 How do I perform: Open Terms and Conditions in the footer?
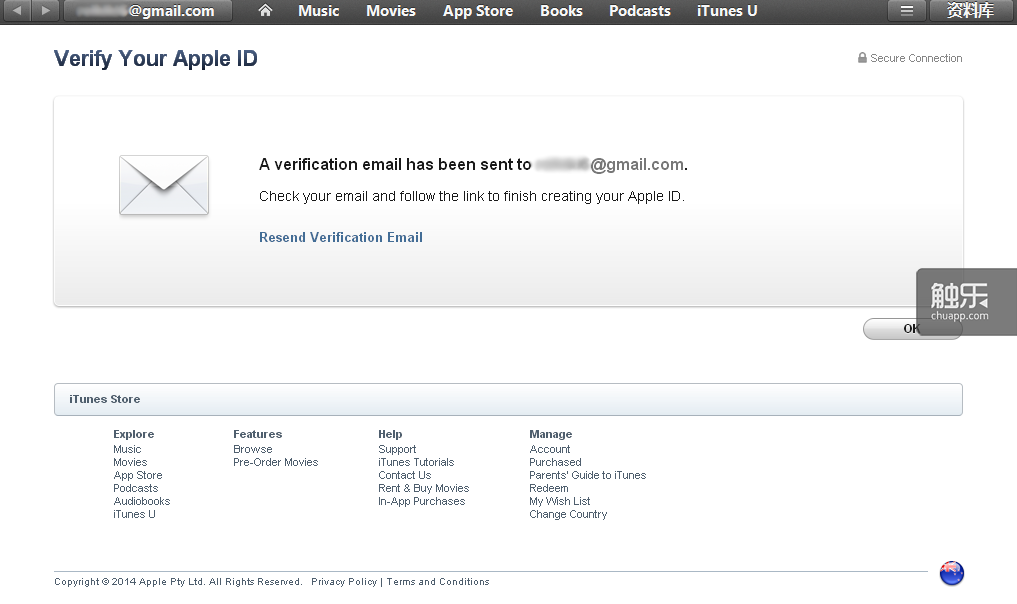point(438,581)
